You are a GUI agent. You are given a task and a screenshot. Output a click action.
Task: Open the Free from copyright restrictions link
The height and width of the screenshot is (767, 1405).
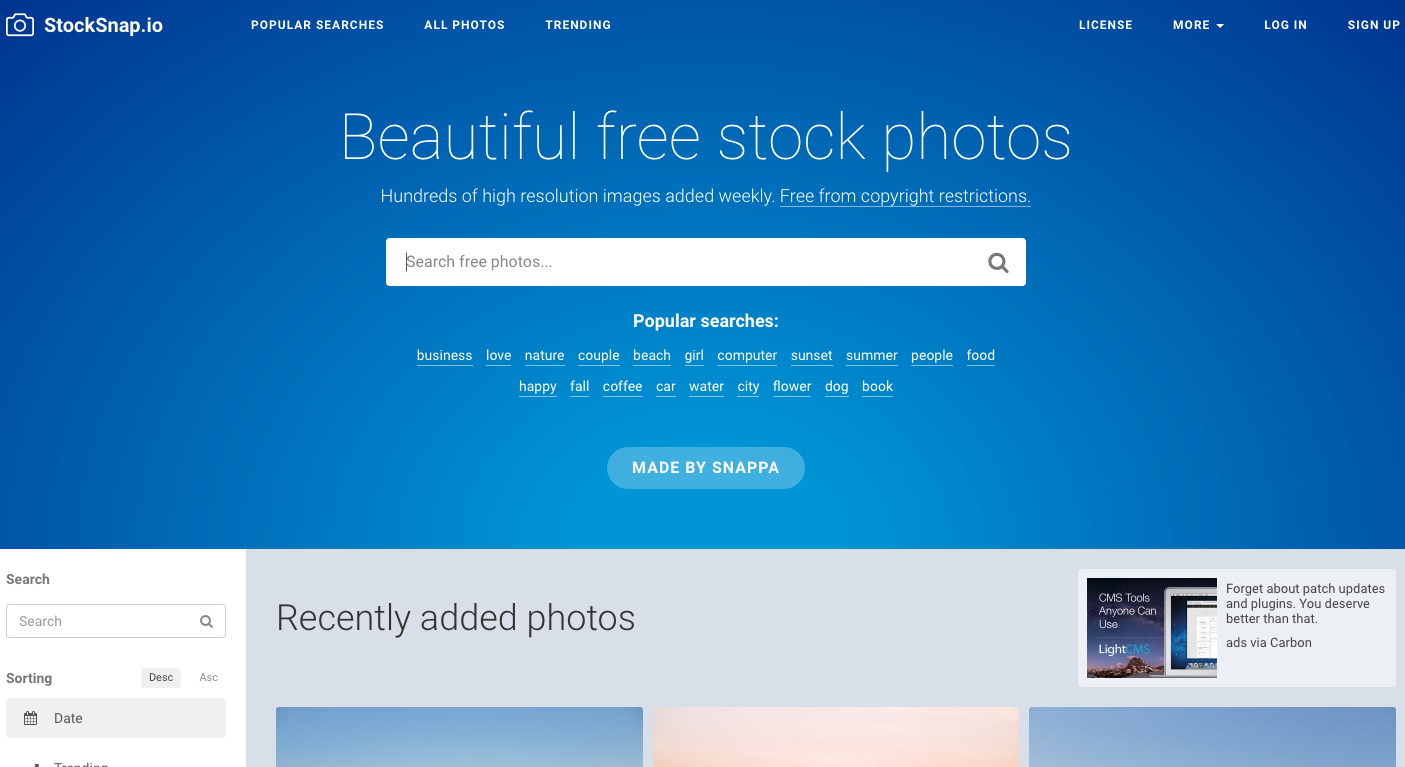[x=905, y=196]
